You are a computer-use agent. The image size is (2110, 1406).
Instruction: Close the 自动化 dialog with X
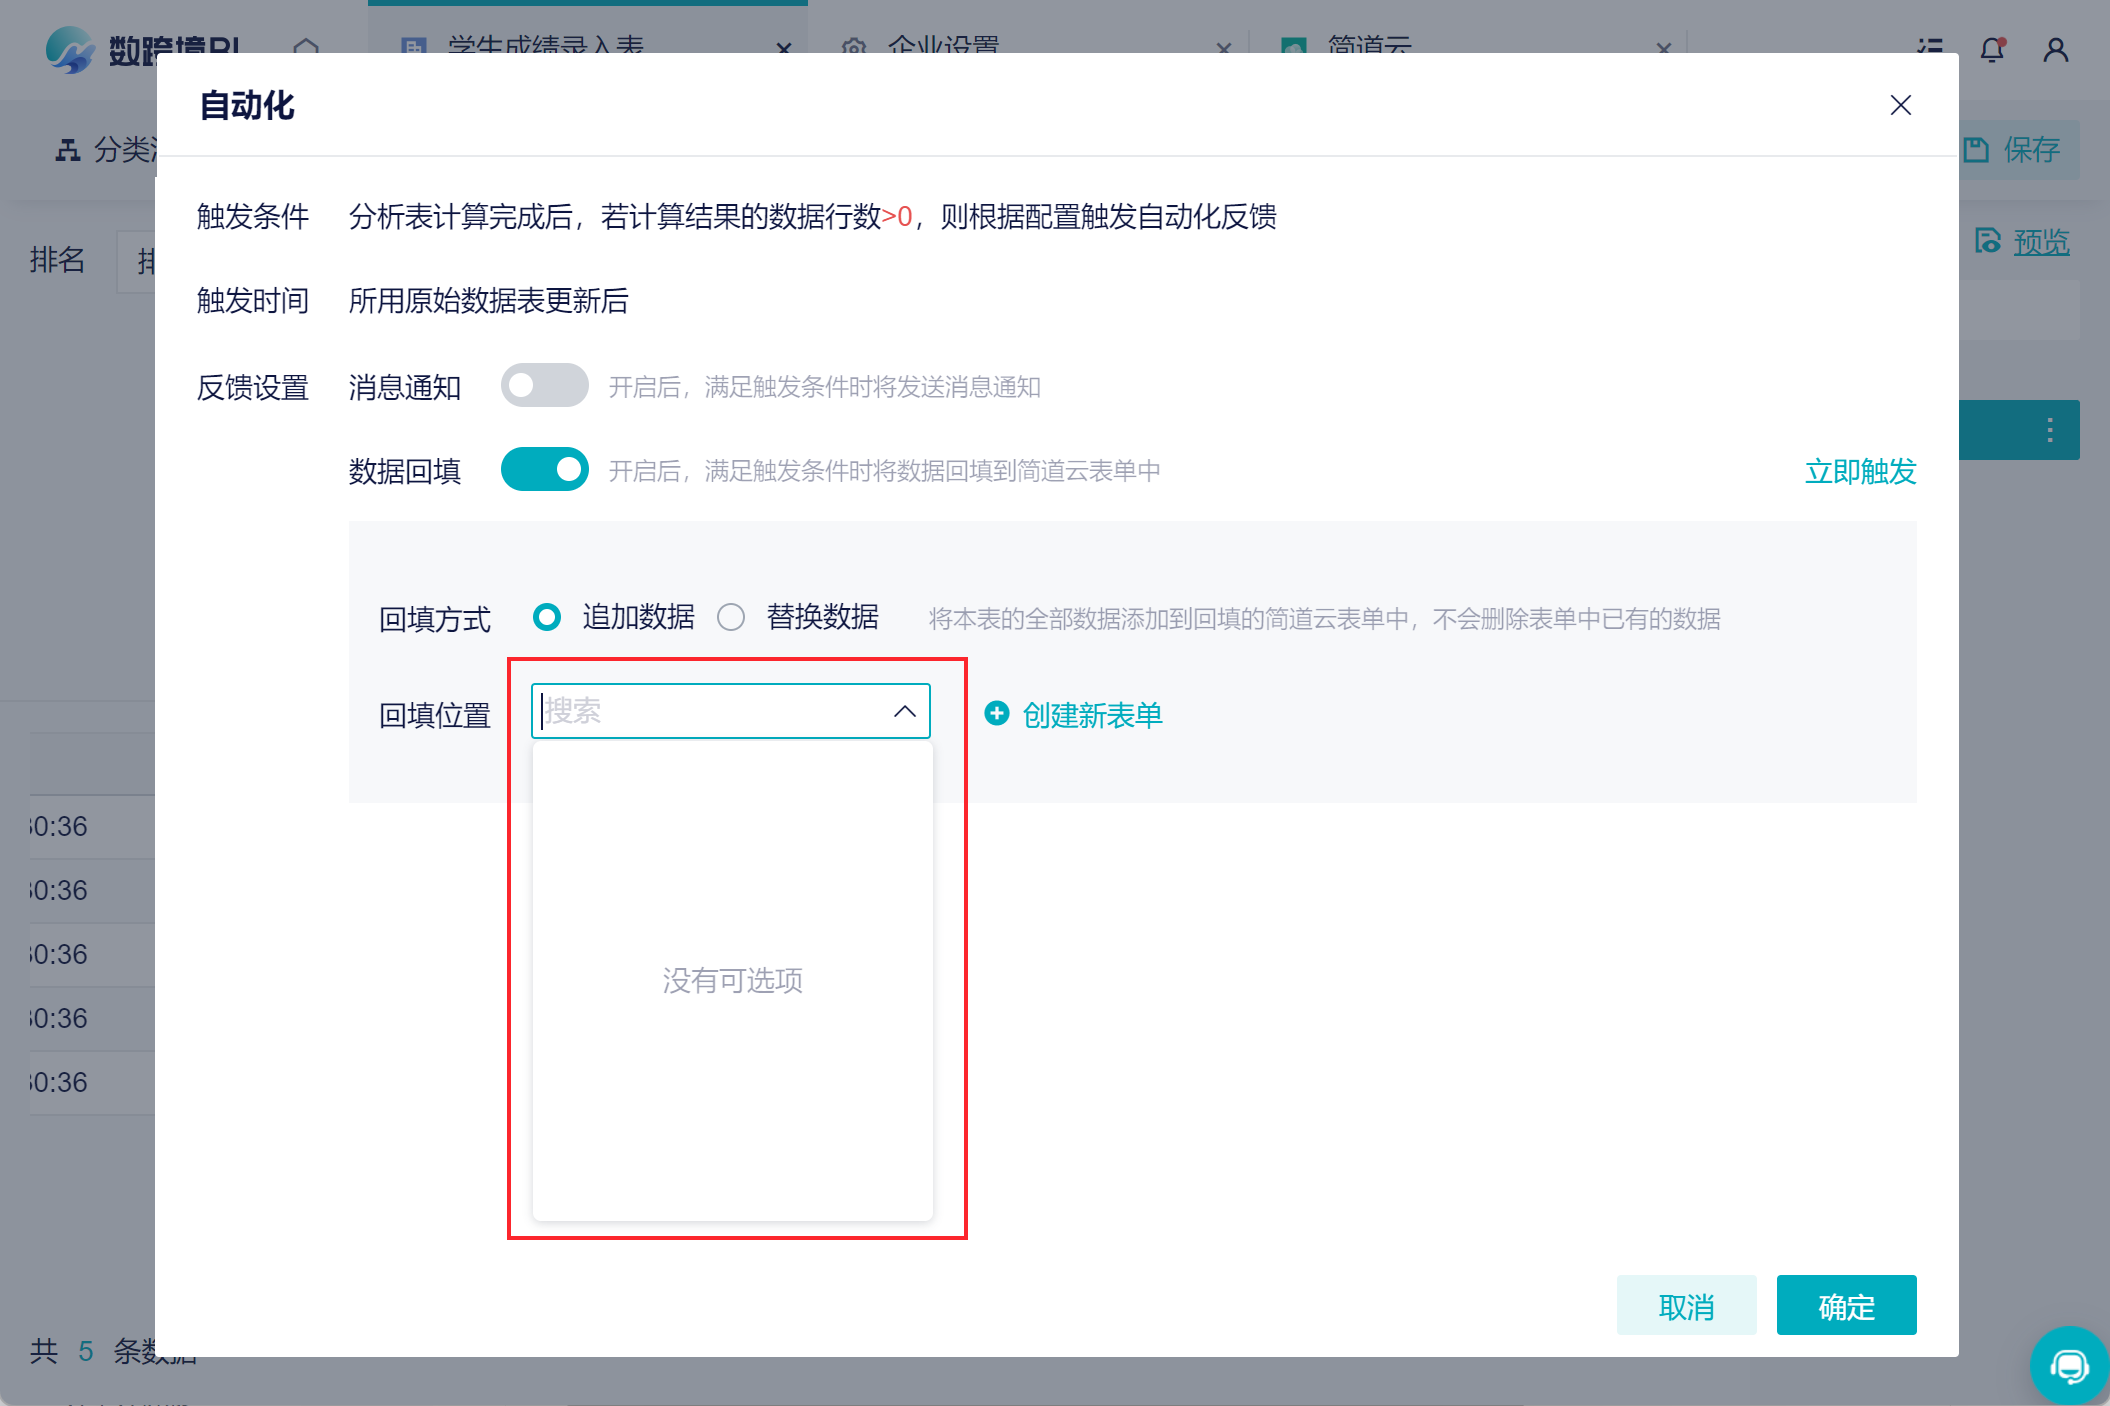point(1900,105)
